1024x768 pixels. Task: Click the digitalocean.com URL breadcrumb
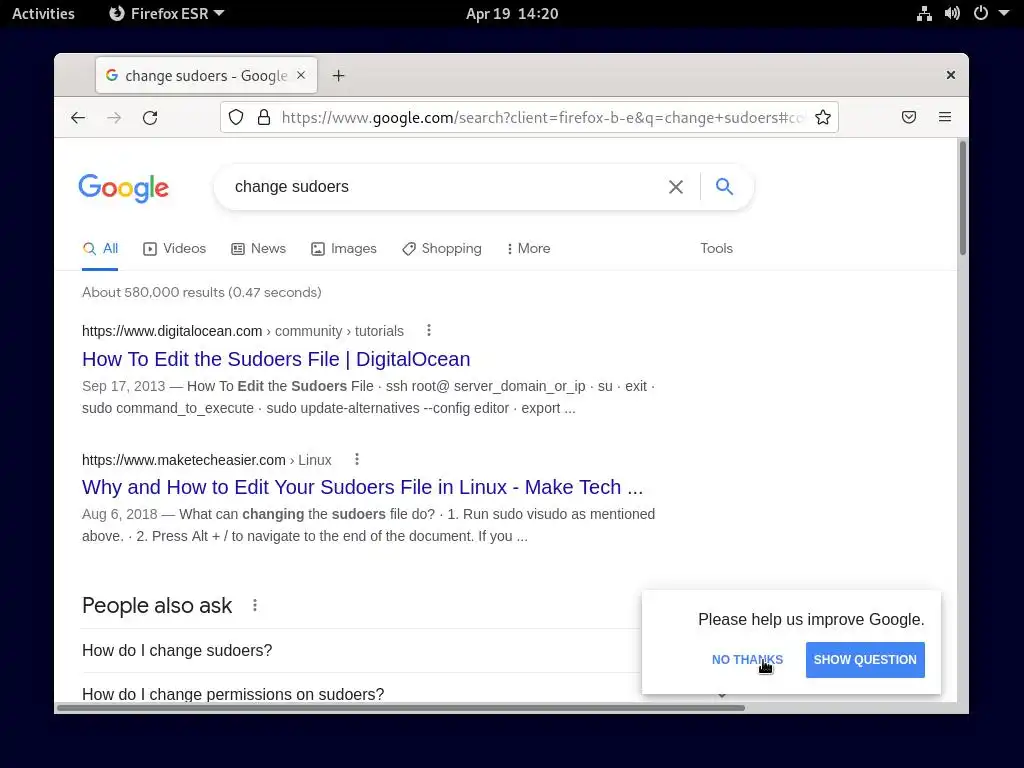pyautogui.click(x=243, y=331)
